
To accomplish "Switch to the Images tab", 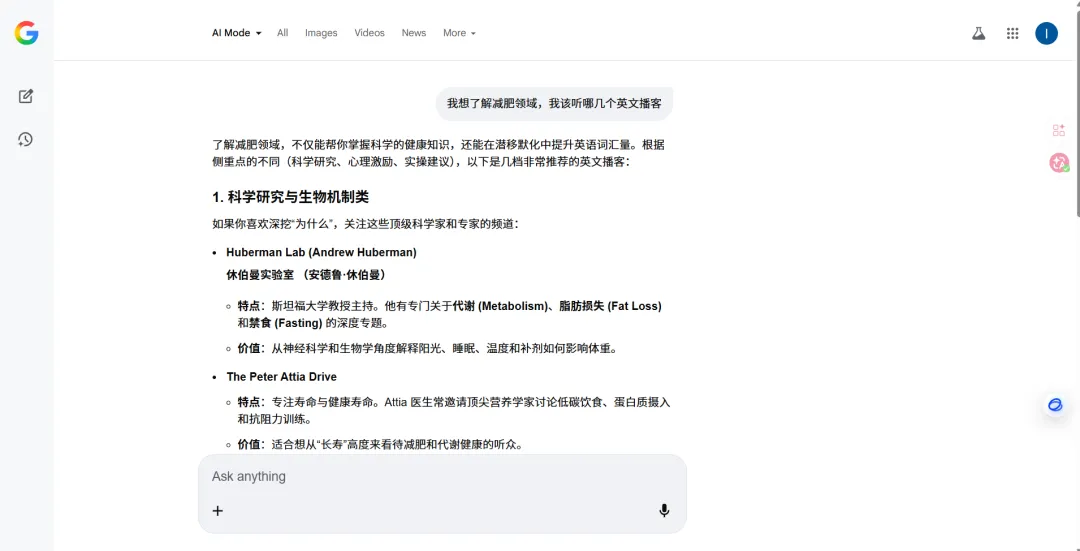I will pyautogui.click(x=321, y=33).
